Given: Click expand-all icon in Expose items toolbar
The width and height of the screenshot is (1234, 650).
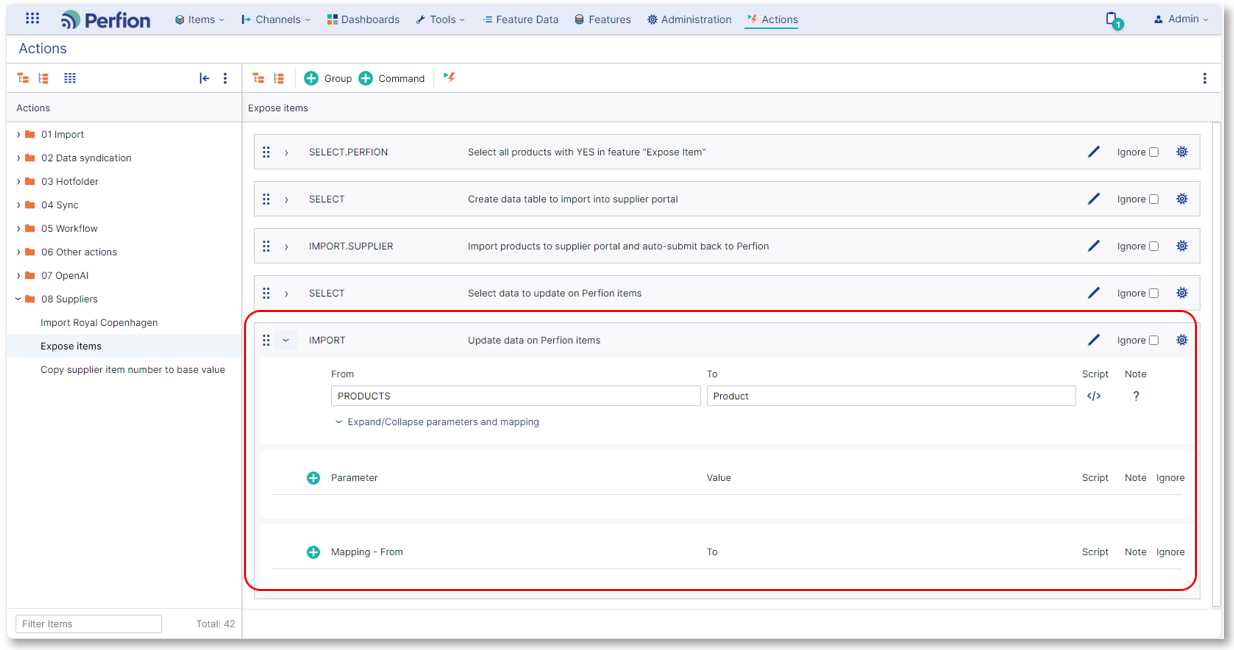Looking at the screenshot, I should tap(258, 78).
